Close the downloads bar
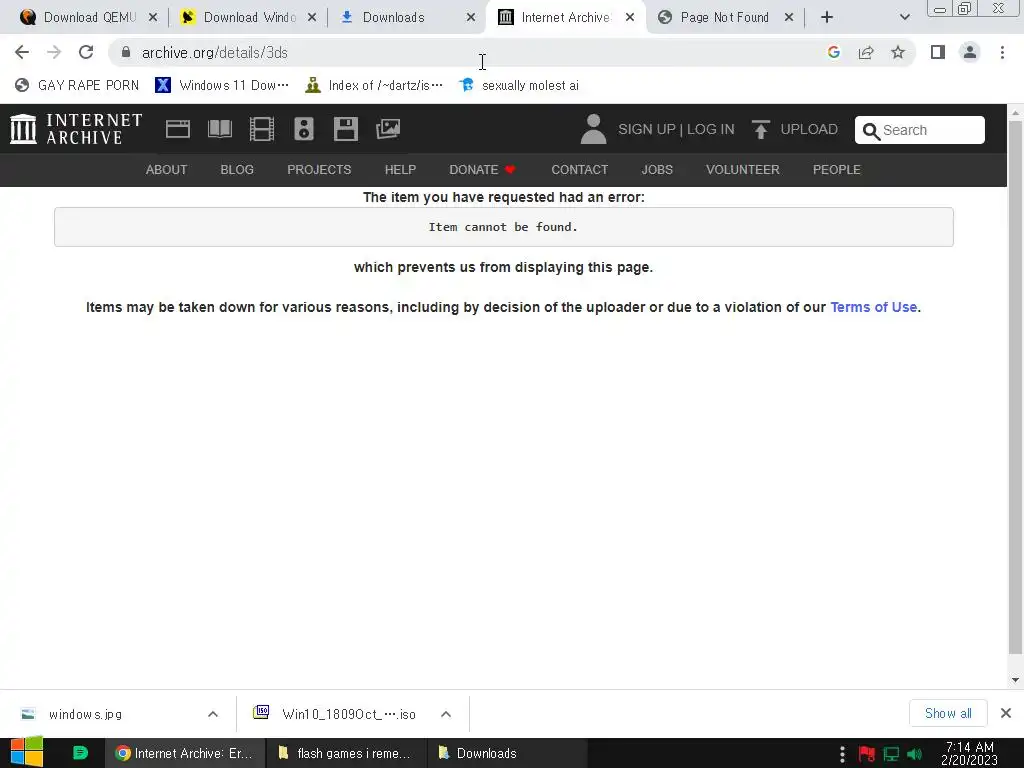The image size is (1024, 768). click(x=1006, y=713)
